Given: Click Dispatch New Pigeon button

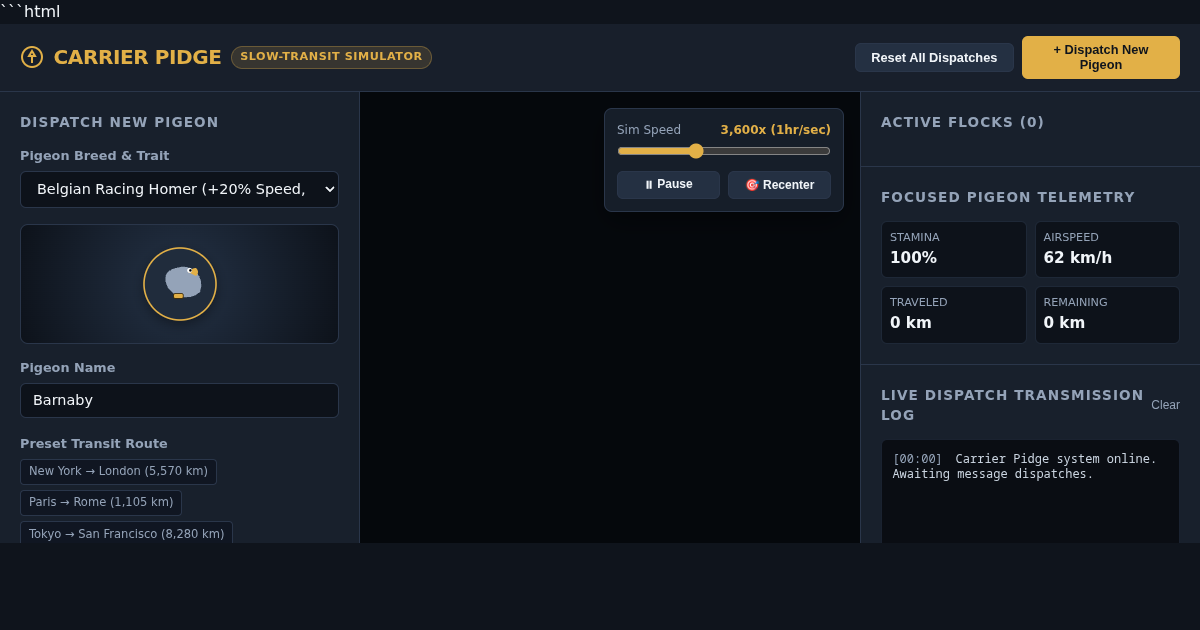Looking at the screenshot, I should pos(1101,57).
